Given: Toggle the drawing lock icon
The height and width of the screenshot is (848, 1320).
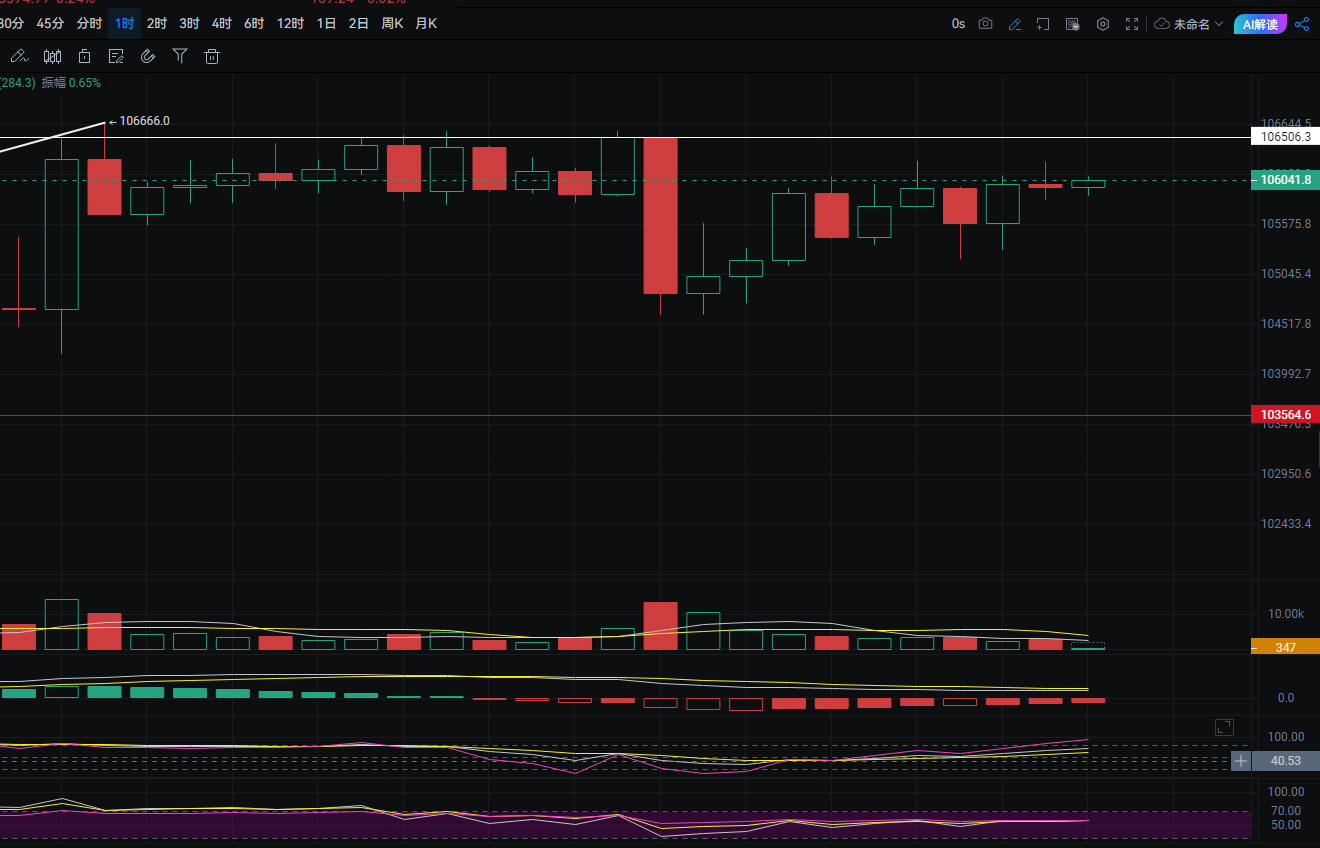Looking at the screenshot, I should (84, 57).
